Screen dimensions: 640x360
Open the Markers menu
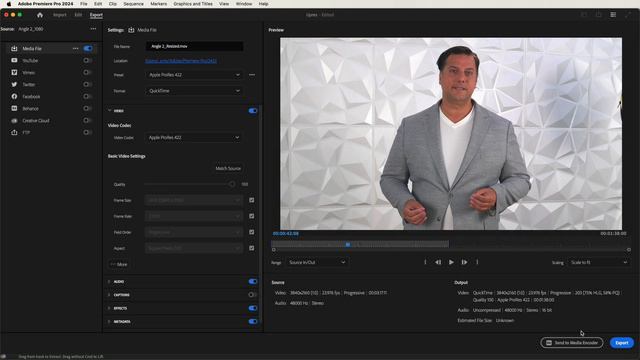coord(158,4)
